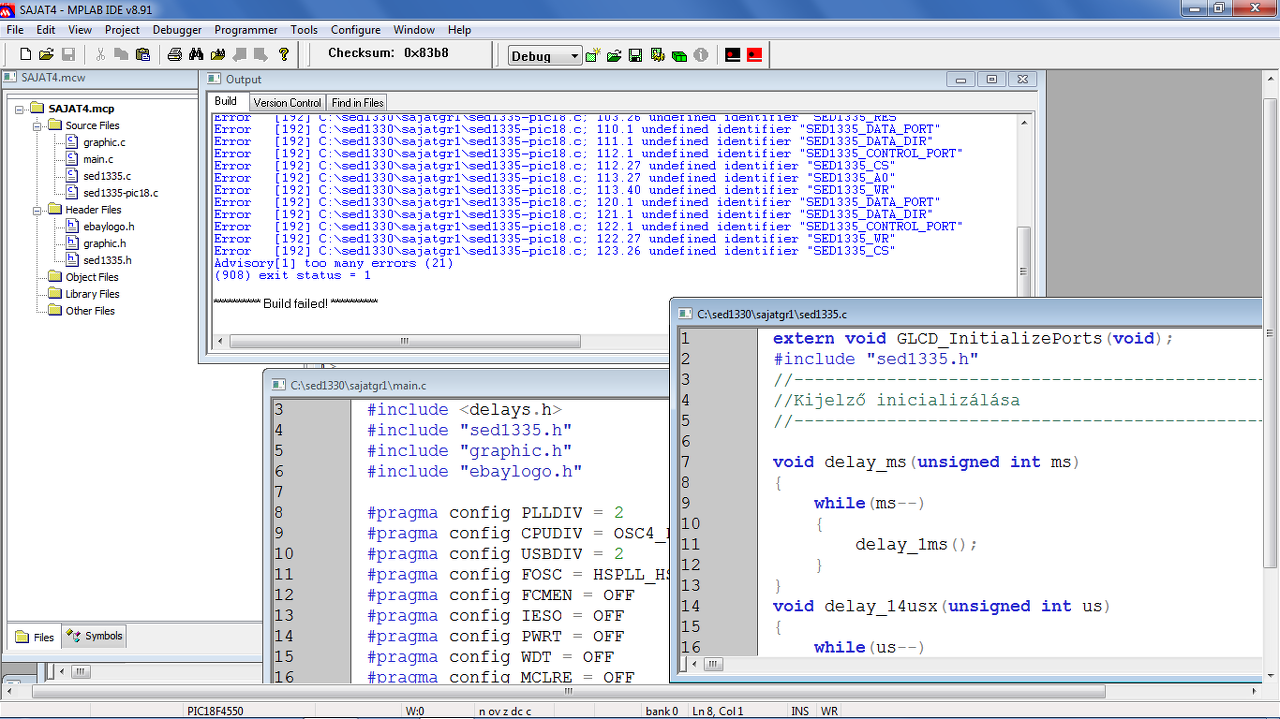Select sed1335.h in Header Files
This screenshot has width=1280, height=719.
click(107, 260)
